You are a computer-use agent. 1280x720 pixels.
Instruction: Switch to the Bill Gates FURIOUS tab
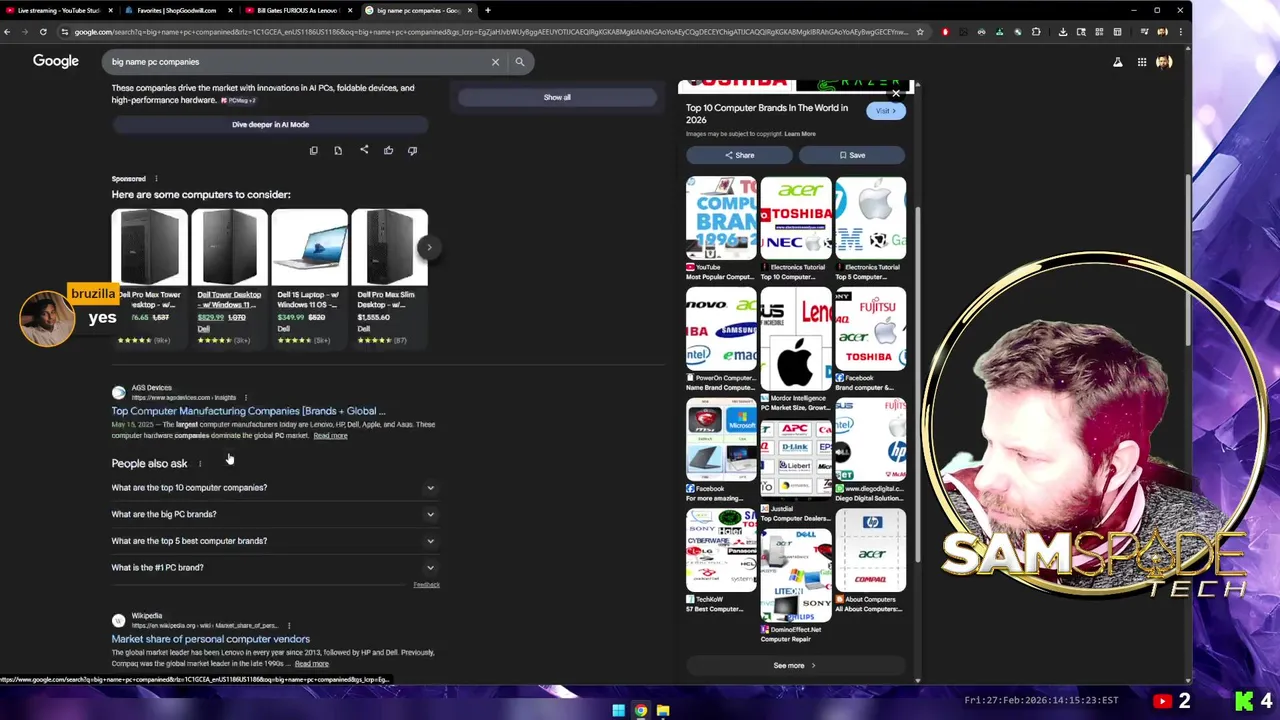(297, 10)
